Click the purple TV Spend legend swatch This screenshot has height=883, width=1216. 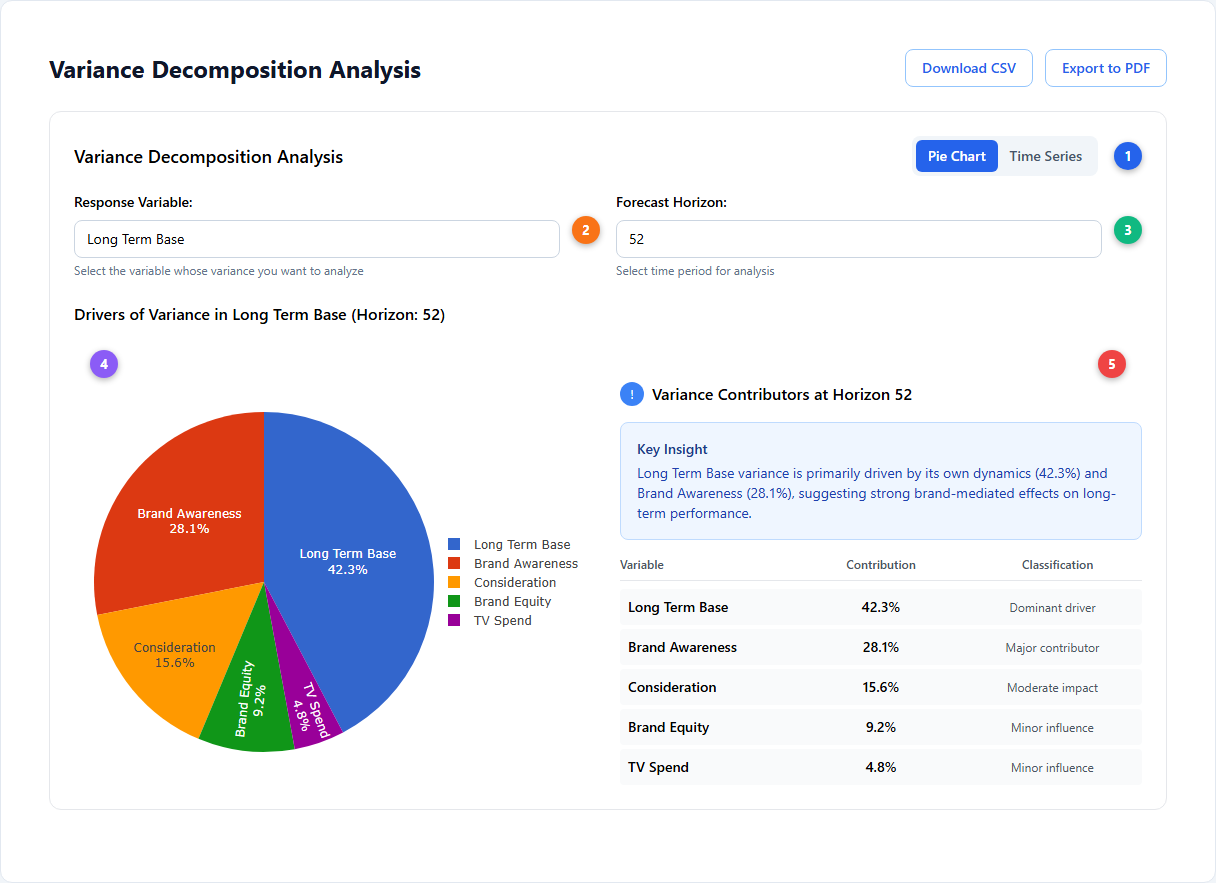454,620
